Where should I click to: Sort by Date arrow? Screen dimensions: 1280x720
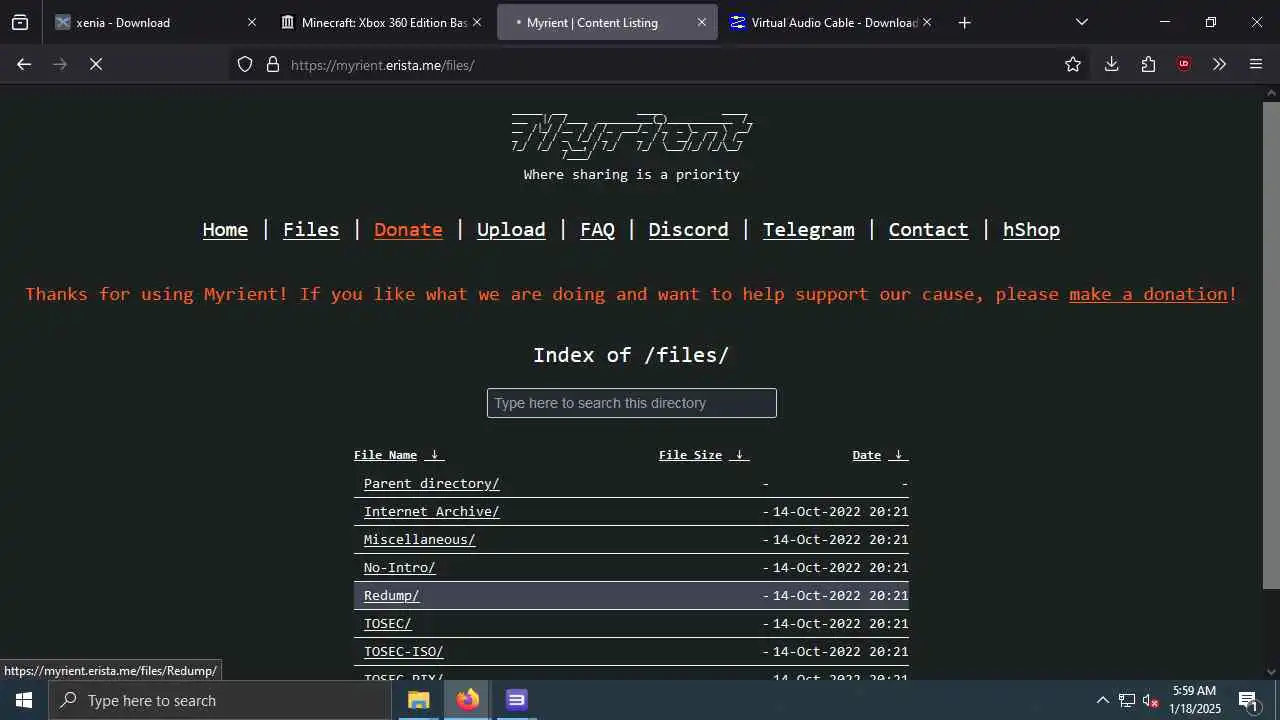pos(898,455)
